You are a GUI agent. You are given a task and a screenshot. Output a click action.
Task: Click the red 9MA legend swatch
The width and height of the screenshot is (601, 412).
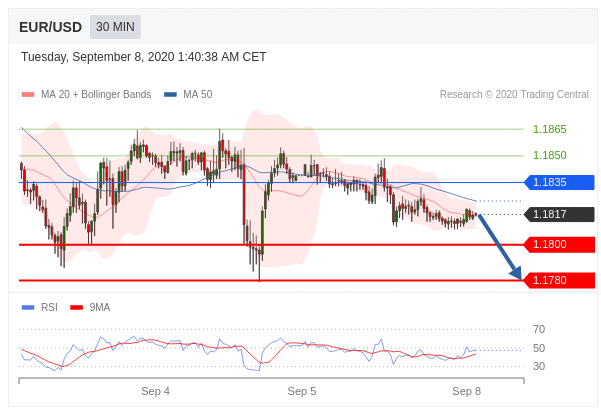pos(77,307)
